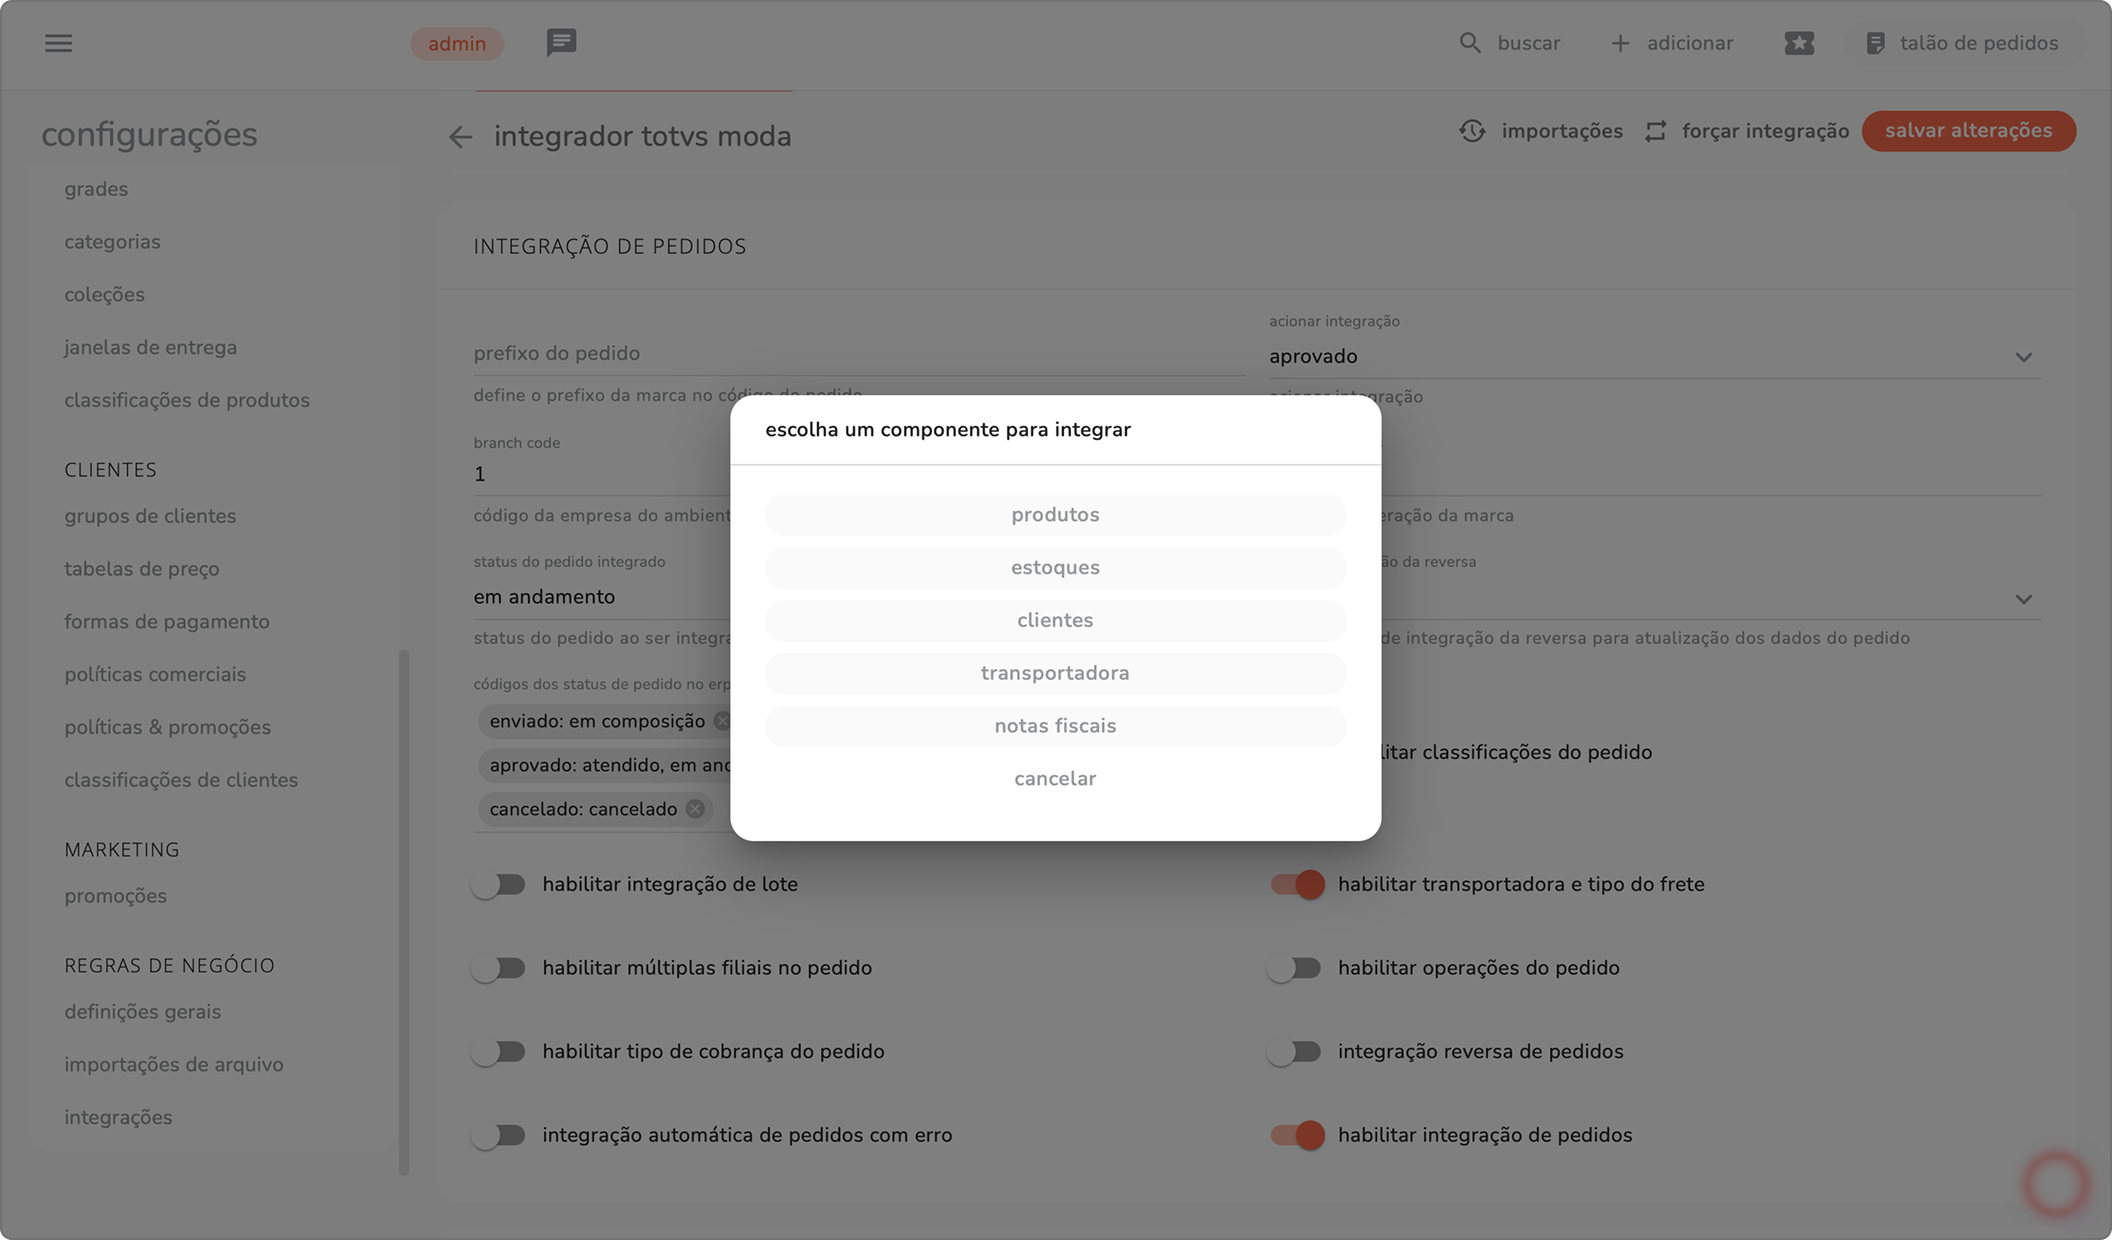Viewport: 2112px width, 1240px height.
Task: Click the chat message icon
Action: click(x=561, y=42)
